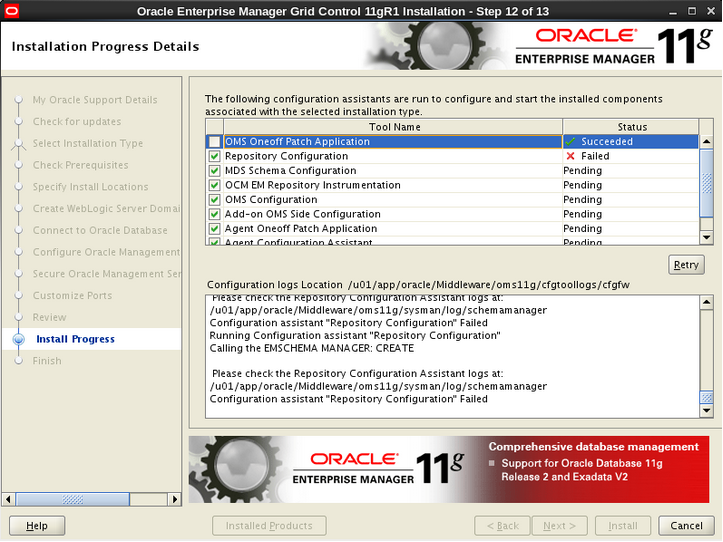The image size is (723, 542).
Task: Select the Create WebLogic Server Domain step
Action: point(106,208)
